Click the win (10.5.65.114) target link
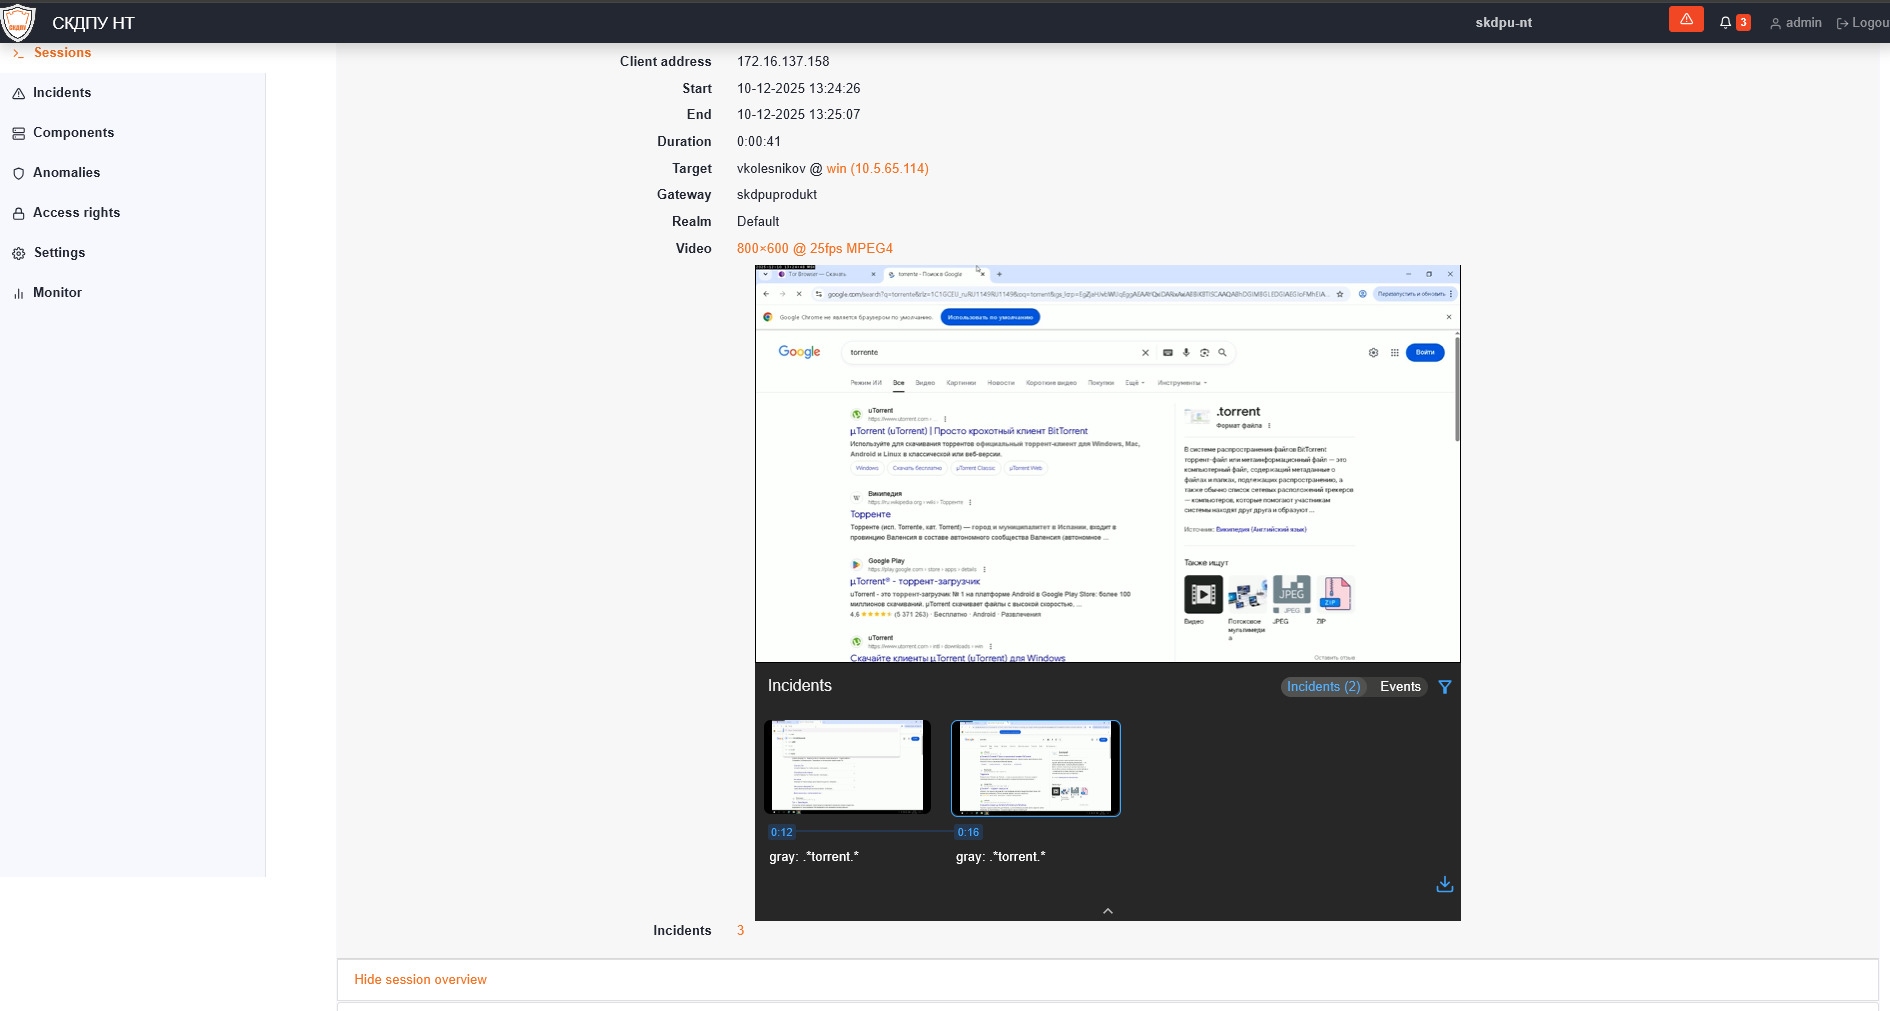The width and height of the screenshot is (1890, 1011). coord(877,169)
